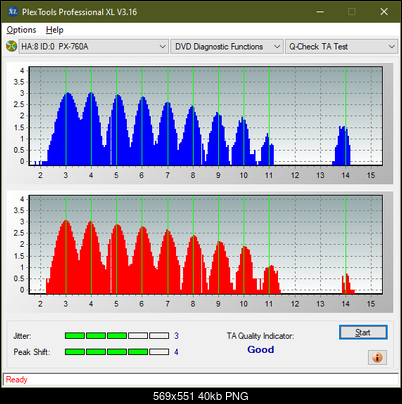This screenshot has width=402, height=404.
Task: Open the orange info button
Action: pyautogui.click(x=377, y=358)
